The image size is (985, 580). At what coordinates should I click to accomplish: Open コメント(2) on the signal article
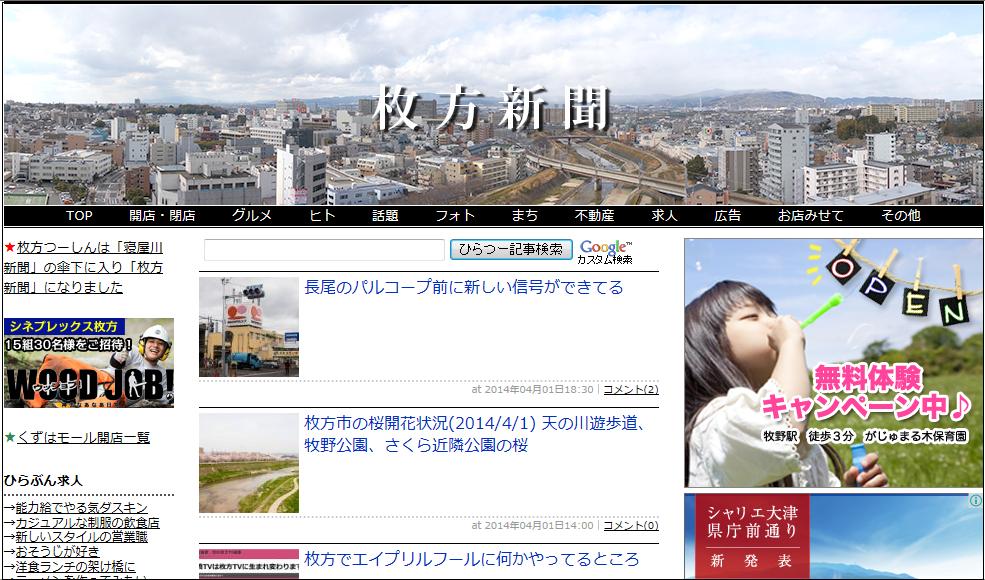click(631, 390)
